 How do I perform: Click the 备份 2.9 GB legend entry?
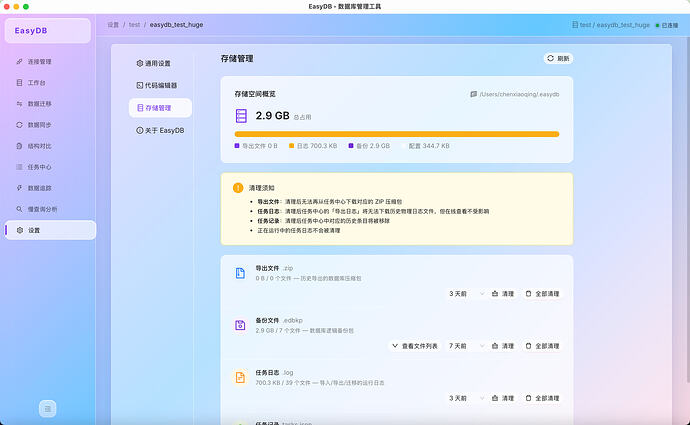[369, 146]
